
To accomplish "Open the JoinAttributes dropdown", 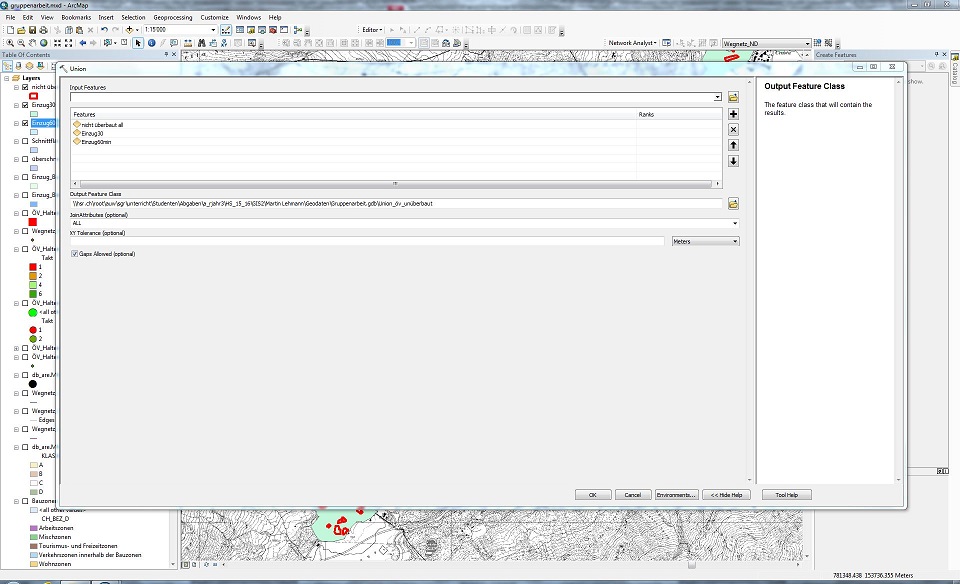I will coord(734,223).
